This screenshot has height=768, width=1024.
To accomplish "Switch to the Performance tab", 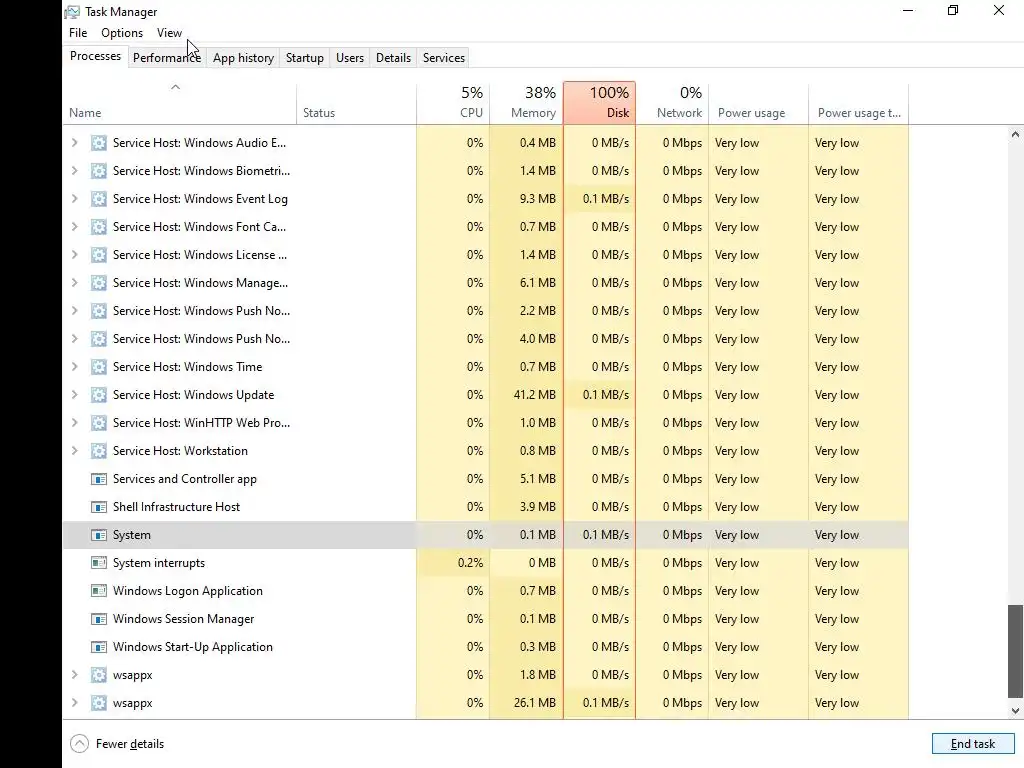I will pyautogui.click(x=167, y=57).
